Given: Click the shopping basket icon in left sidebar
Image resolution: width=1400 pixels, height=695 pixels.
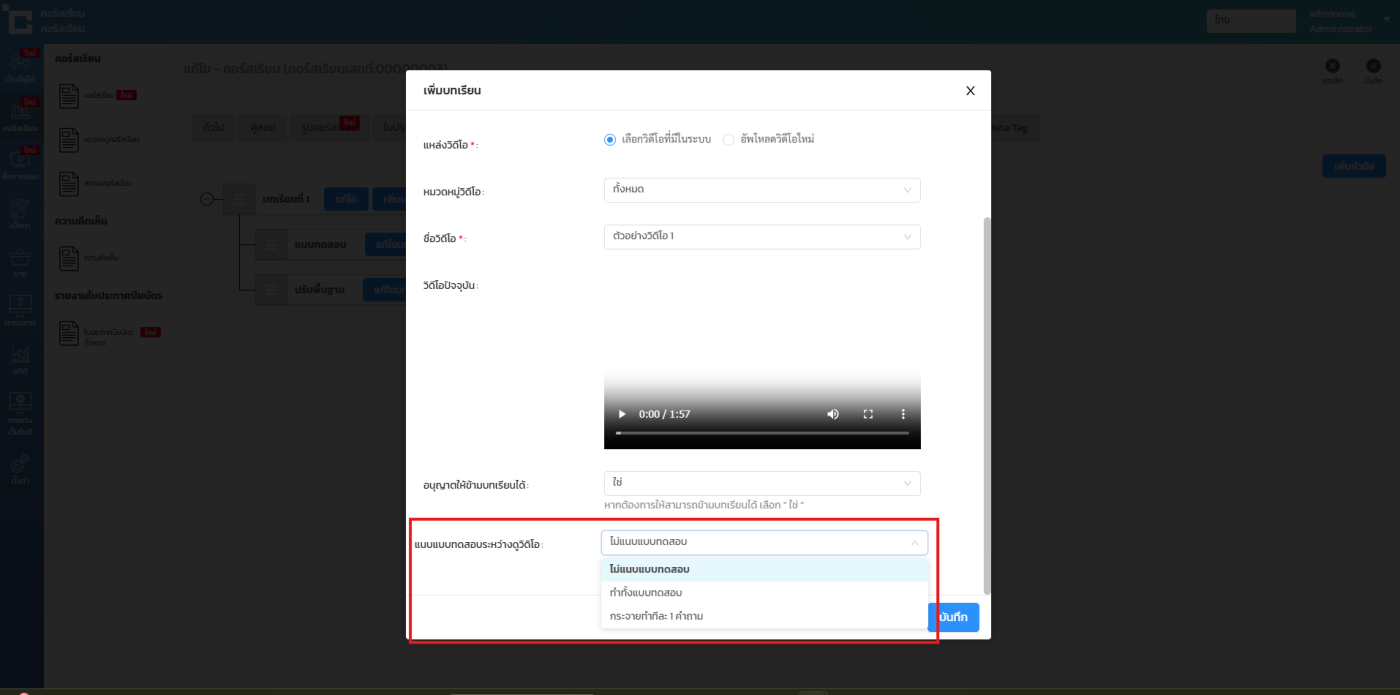Looking at the screenshot, I should click(20, 257).
